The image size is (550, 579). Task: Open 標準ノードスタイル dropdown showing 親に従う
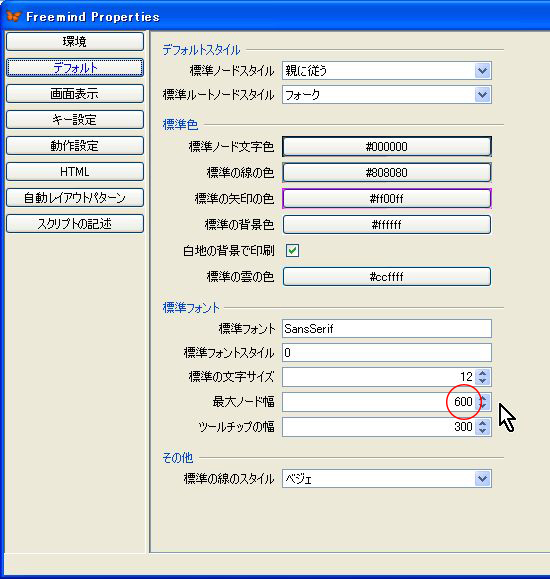tap(387, 71)
